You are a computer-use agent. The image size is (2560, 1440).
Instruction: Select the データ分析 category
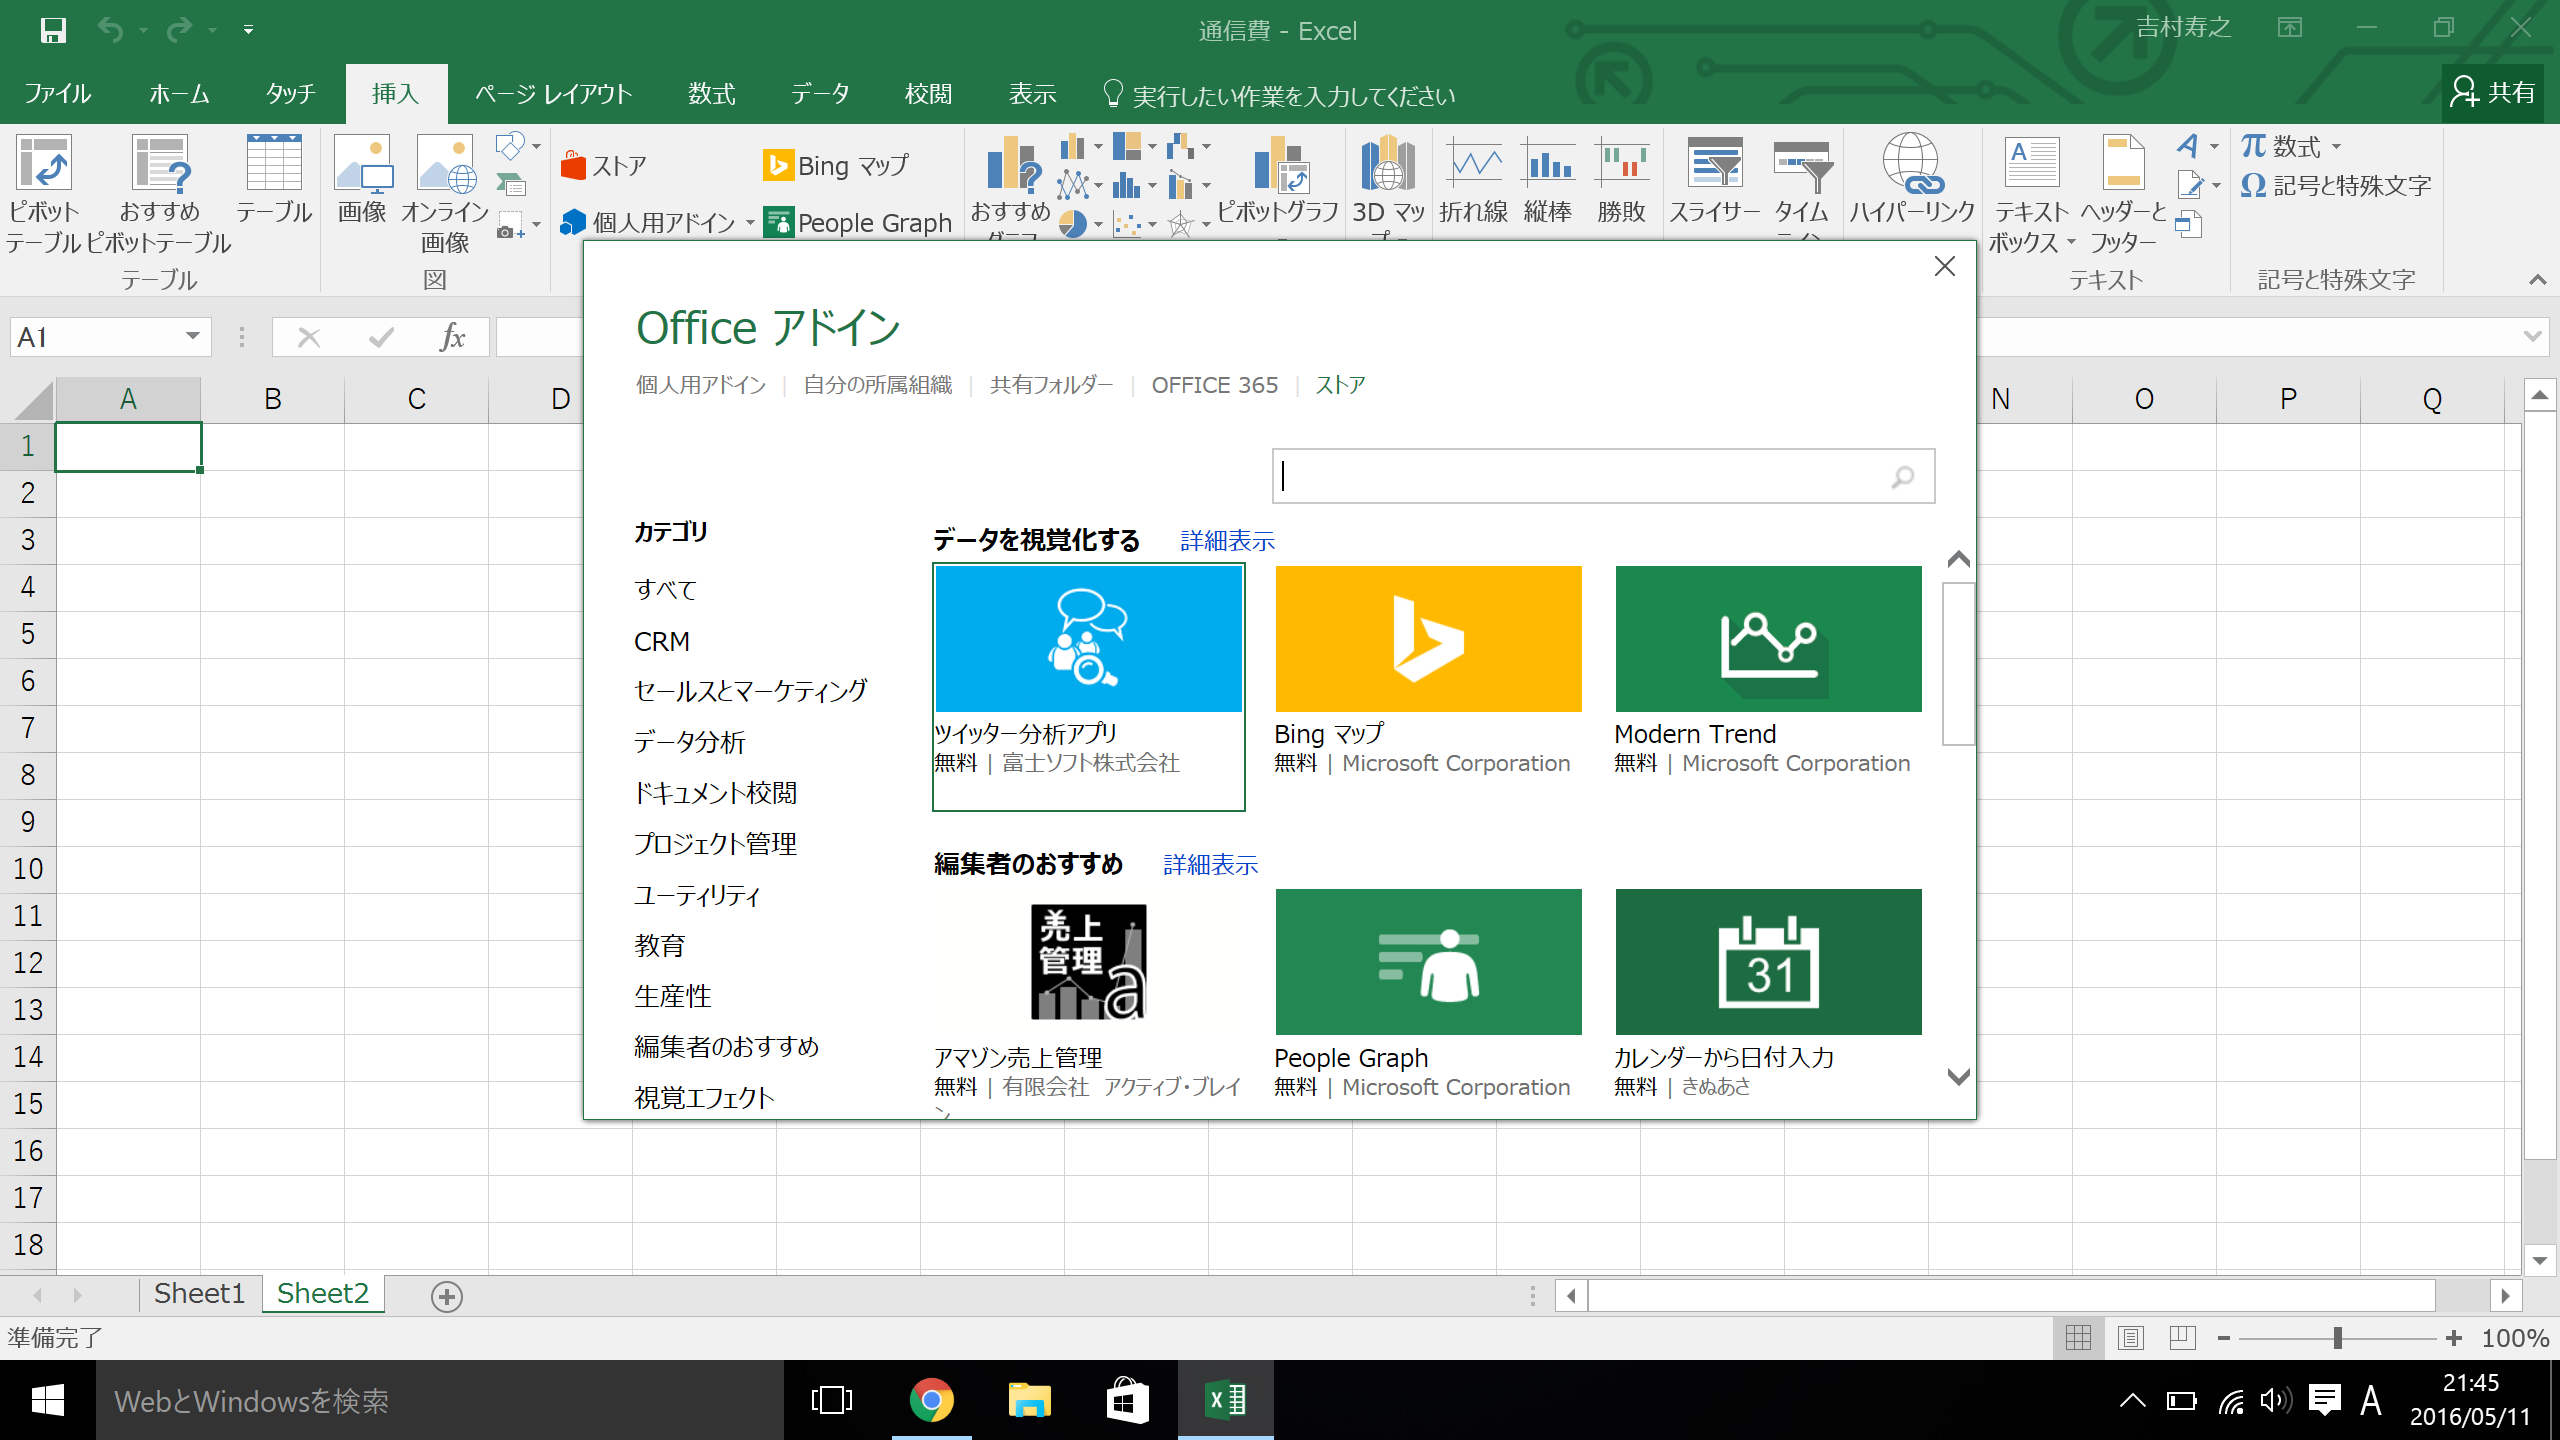tap(690, 742)
